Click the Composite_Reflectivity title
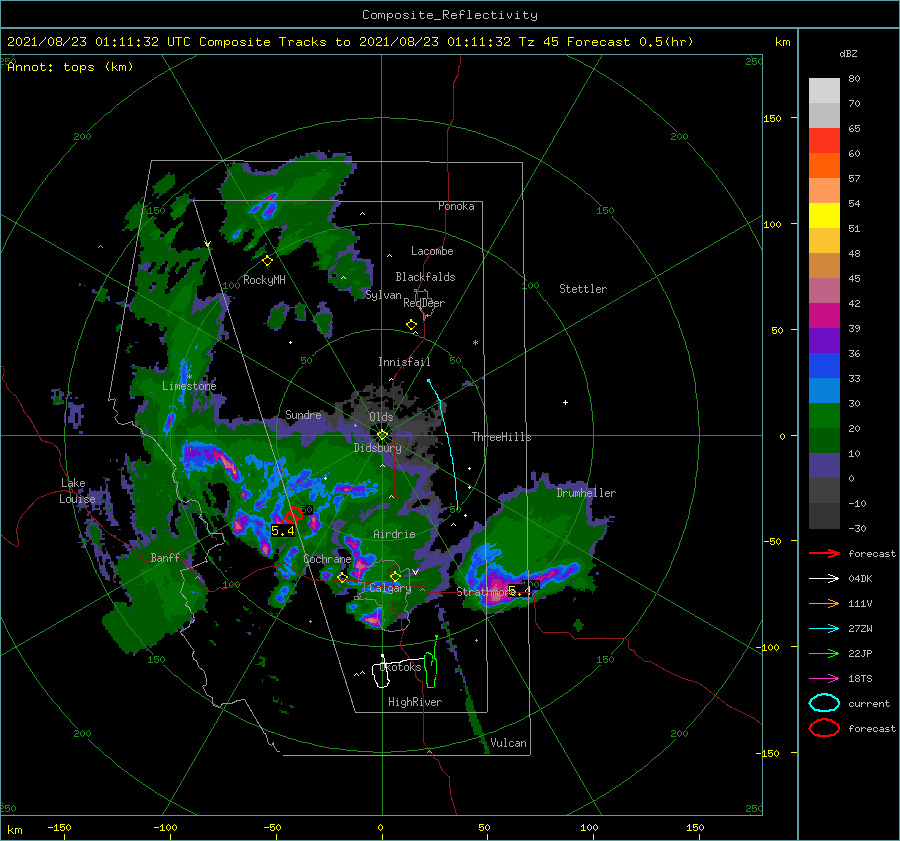Screen dimensions: 900x841 coord(450,15)
